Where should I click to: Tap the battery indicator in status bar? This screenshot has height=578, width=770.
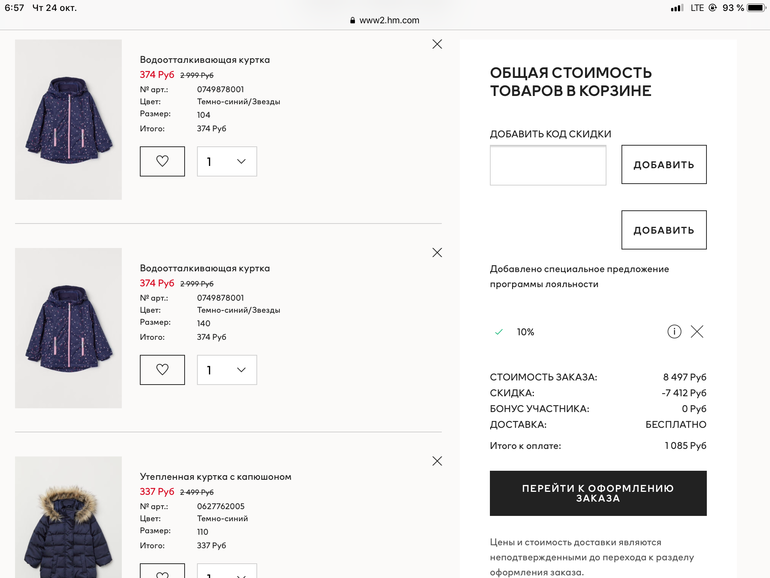(x=754, y=8)
